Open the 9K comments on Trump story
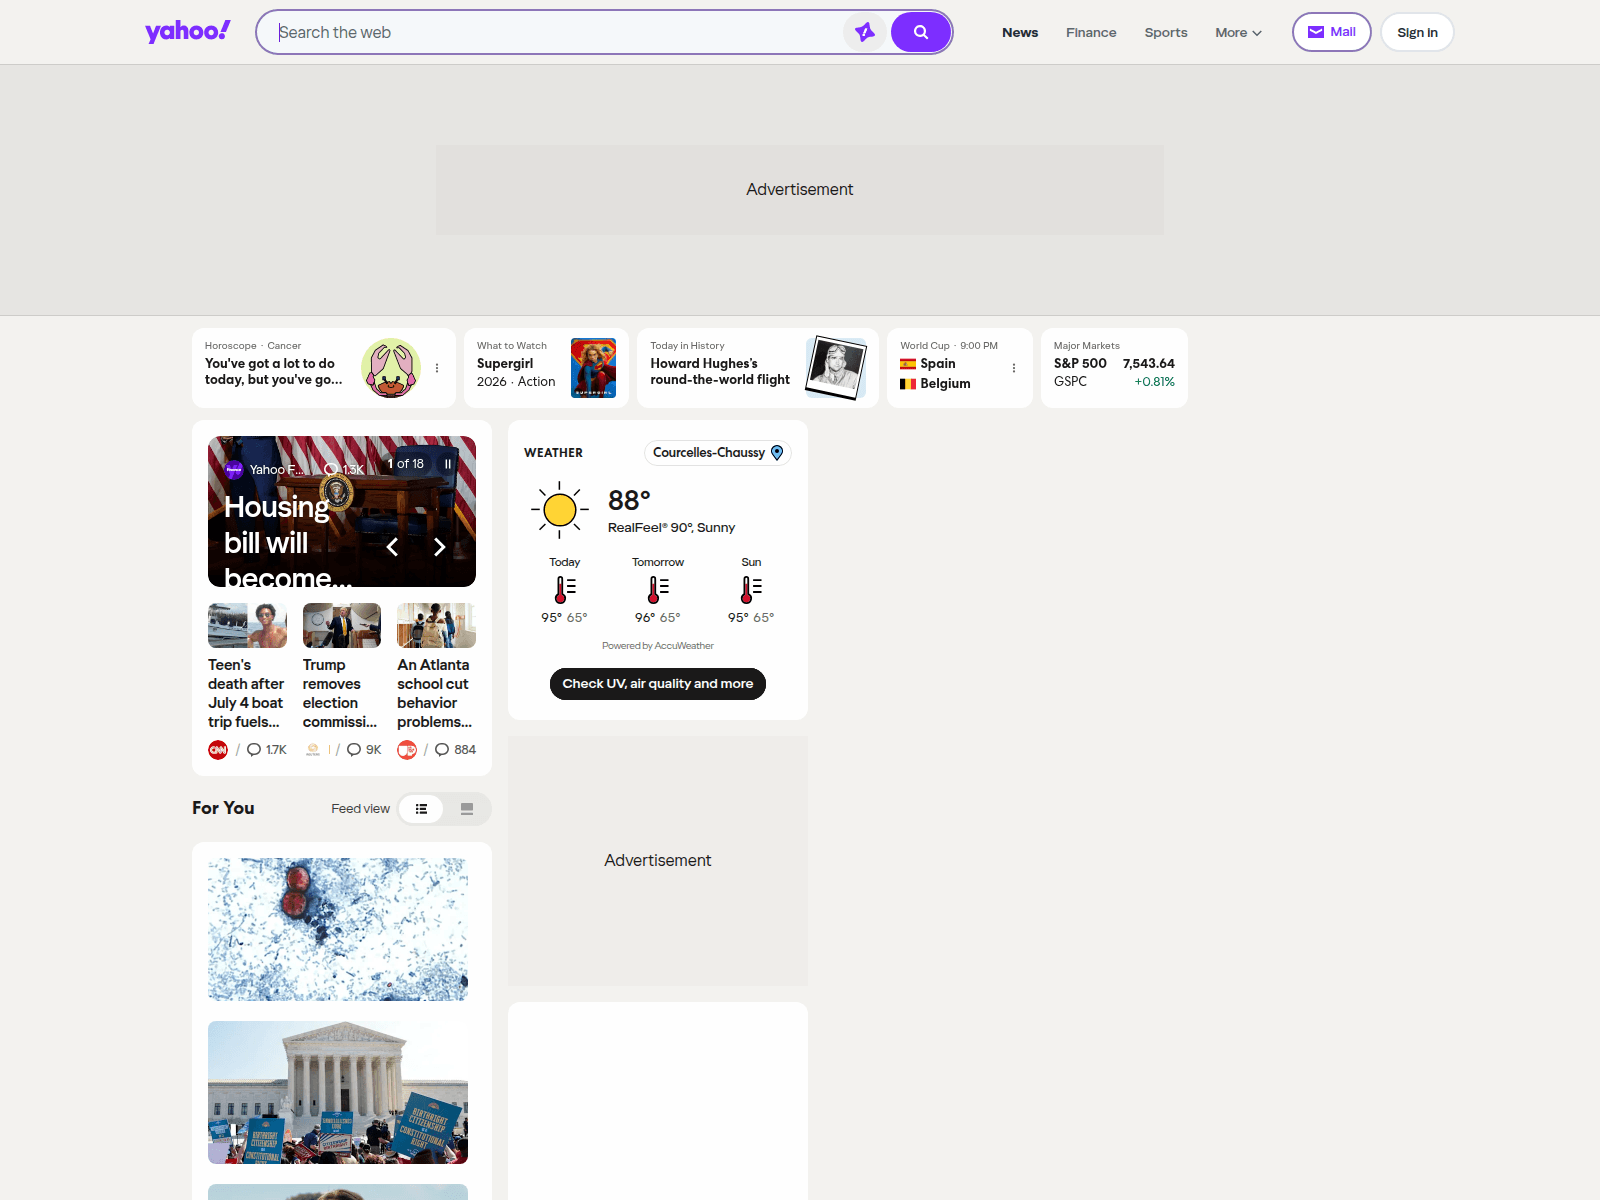Screen dimensions: 1600x1200 (364, 750)
